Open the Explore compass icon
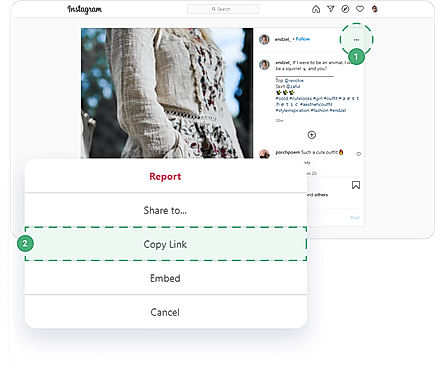This screenshot has width=435, height=368. 345,9
